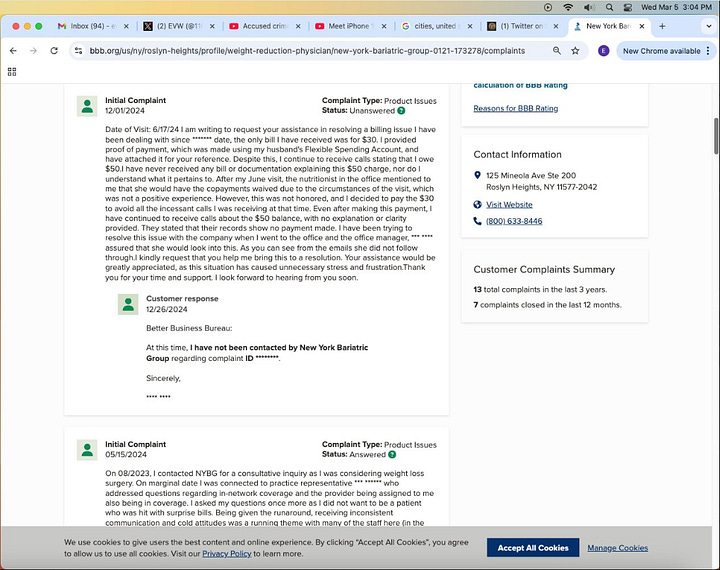Close the New York Bariatric tab
This screenshot has width=720, height=570.
pyautogui.click(x=642, y=26)
